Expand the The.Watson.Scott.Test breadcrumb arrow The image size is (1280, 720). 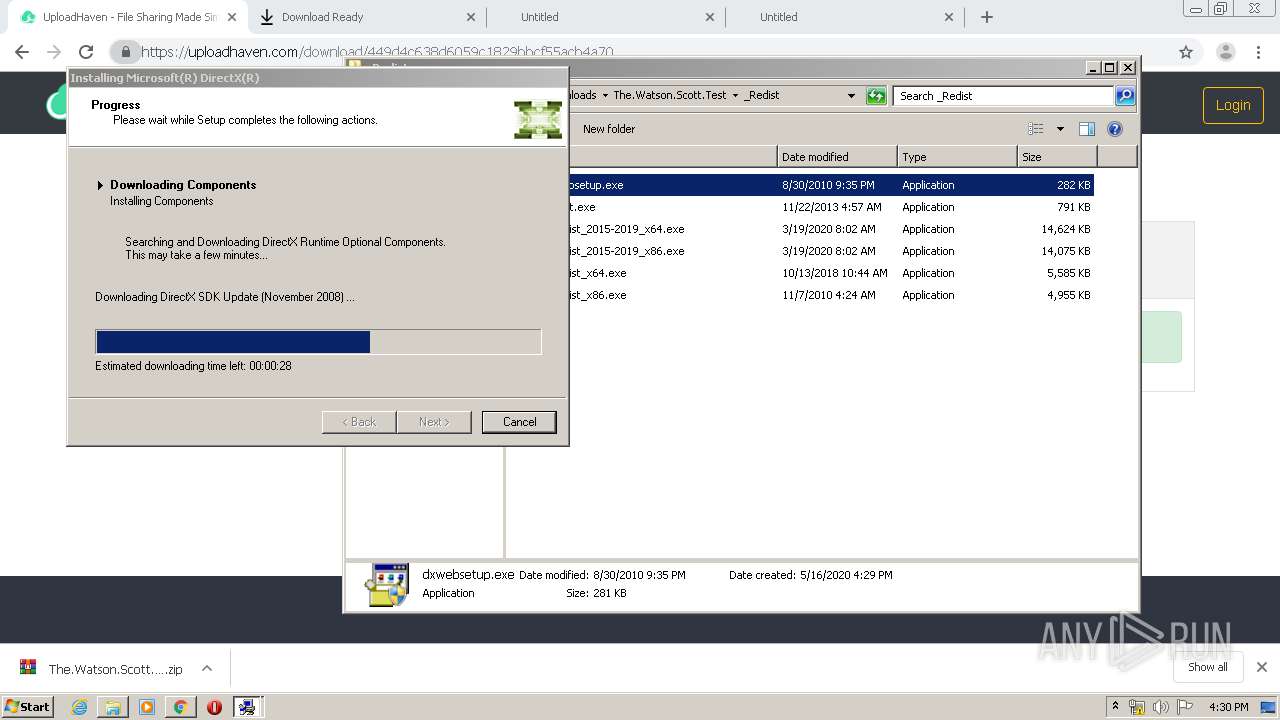click(735, 96)
